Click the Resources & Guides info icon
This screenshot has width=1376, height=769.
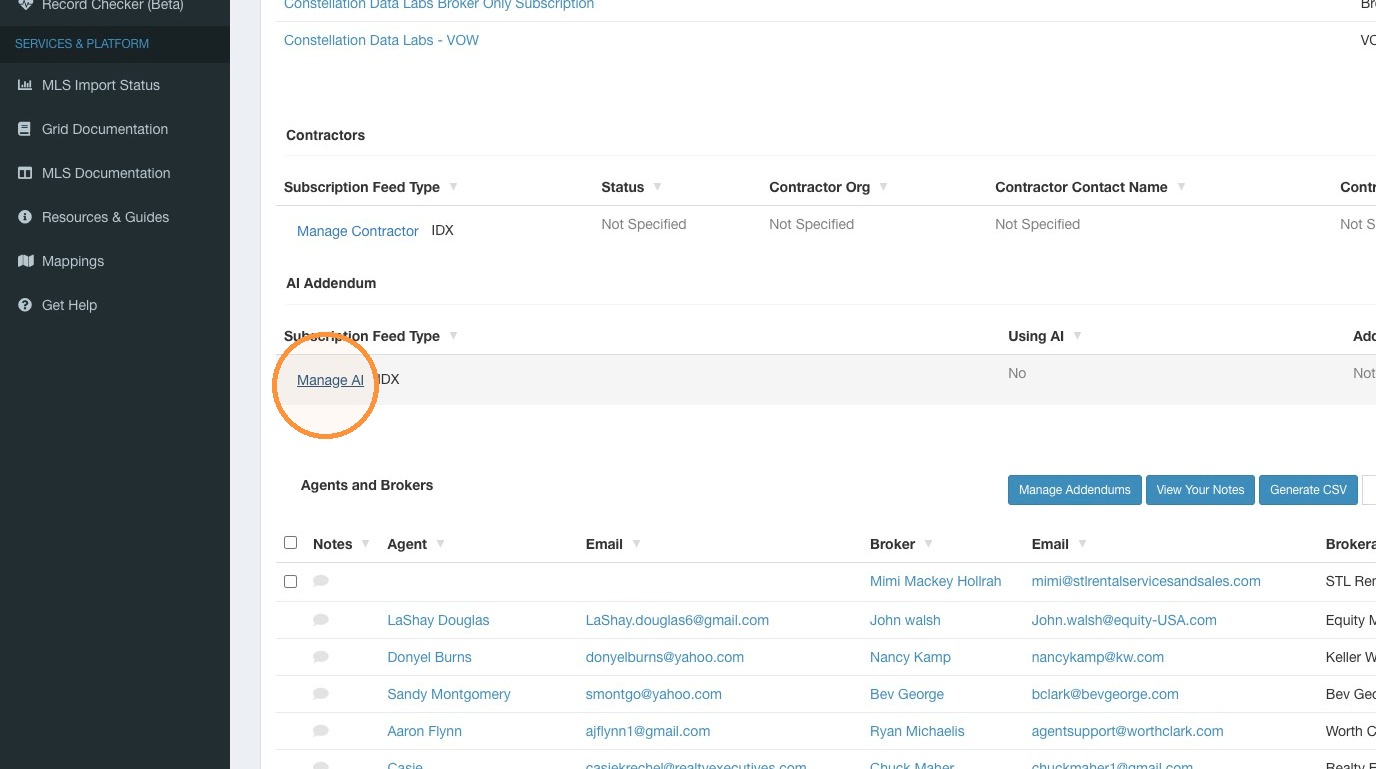pos(25,217)
